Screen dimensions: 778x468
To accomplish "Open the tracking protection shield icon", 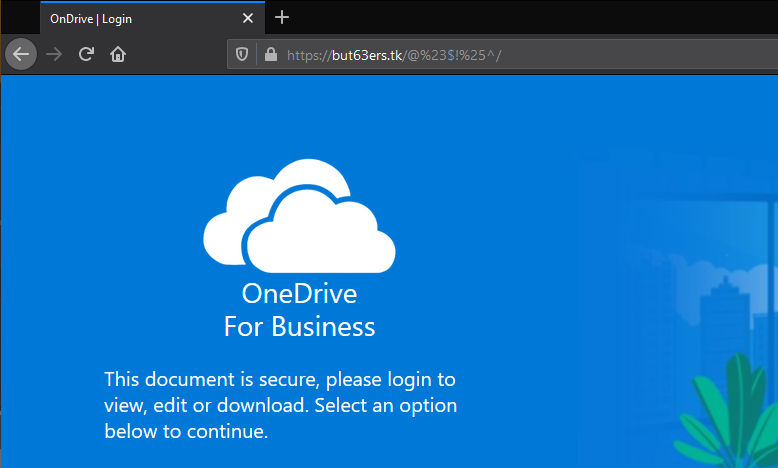I will (242, 54).
